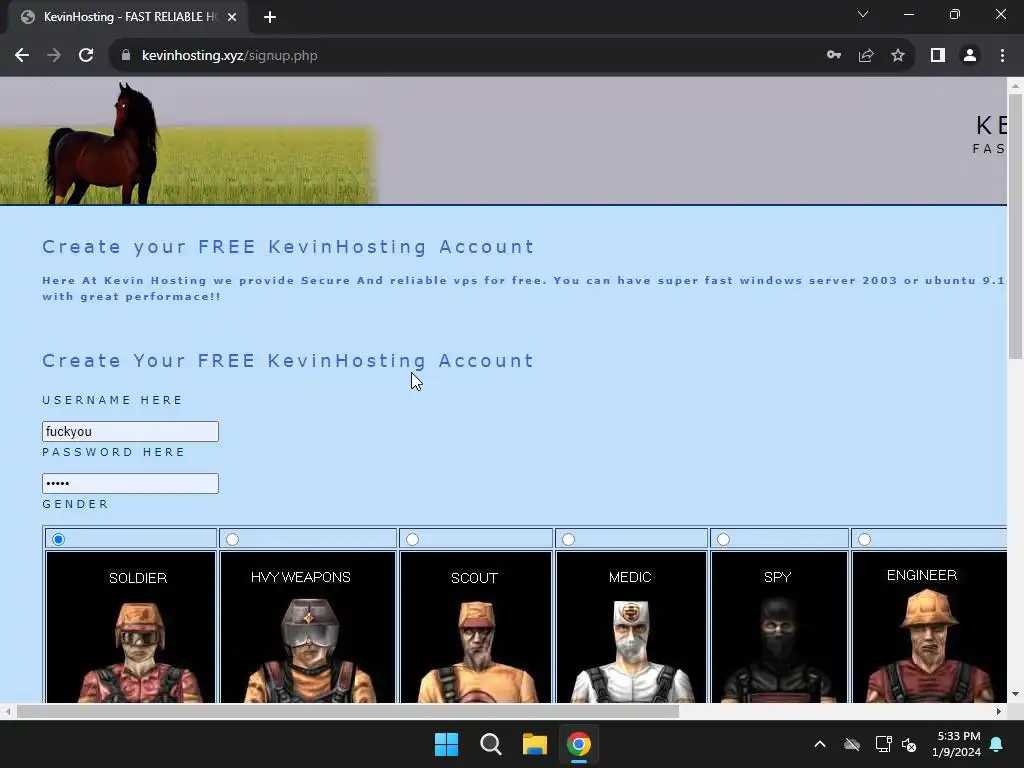
Task: Click the OneDrive cloud tray icon
Action: coord(852,744)
